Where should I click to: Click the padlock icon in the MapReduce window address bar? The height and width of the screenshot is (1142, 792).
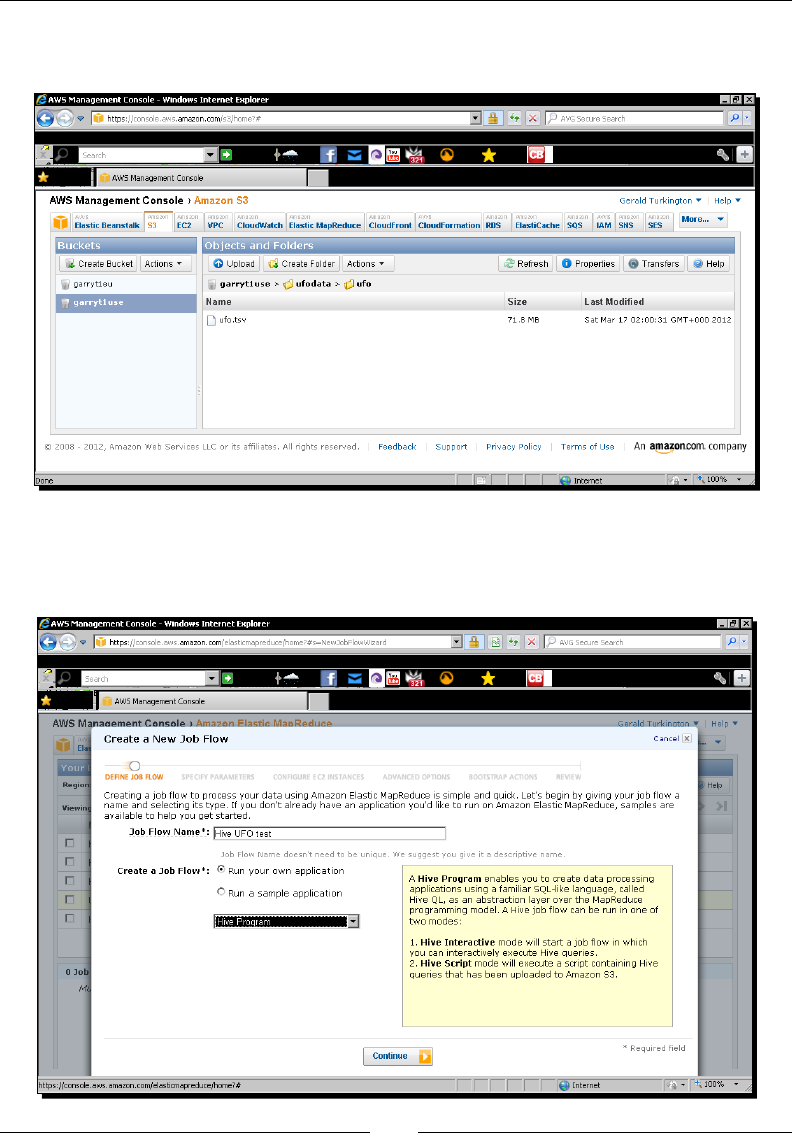click(x=474, y=642)
